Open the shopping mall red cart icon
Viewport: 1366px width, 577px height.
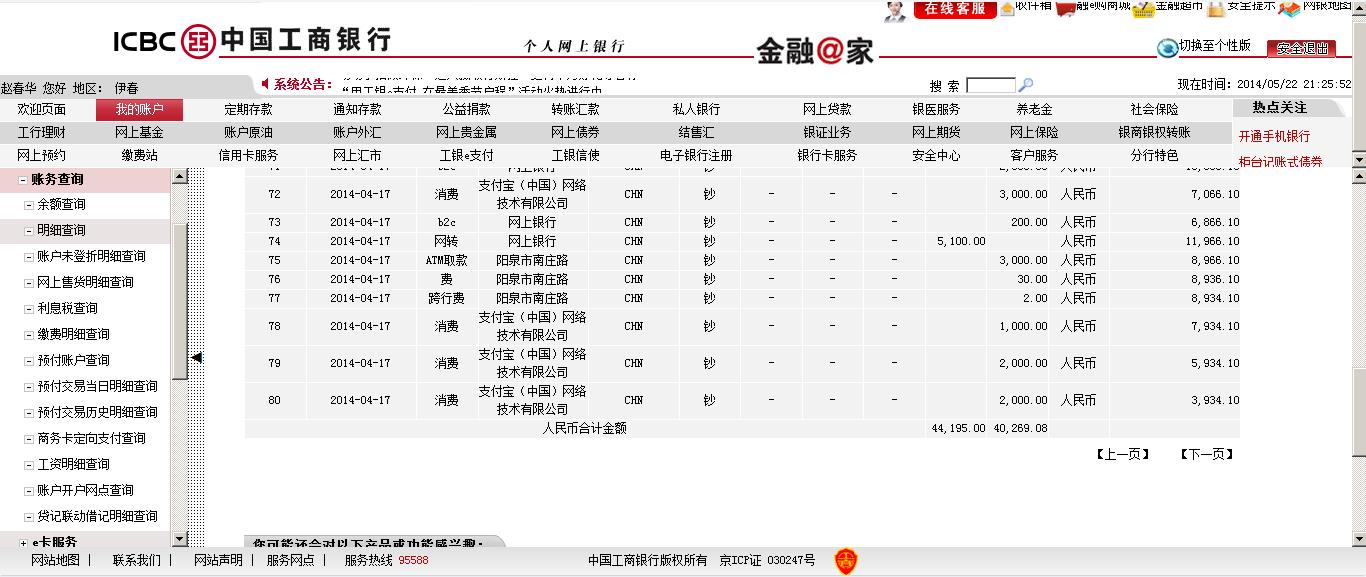tap(1066, 9)
